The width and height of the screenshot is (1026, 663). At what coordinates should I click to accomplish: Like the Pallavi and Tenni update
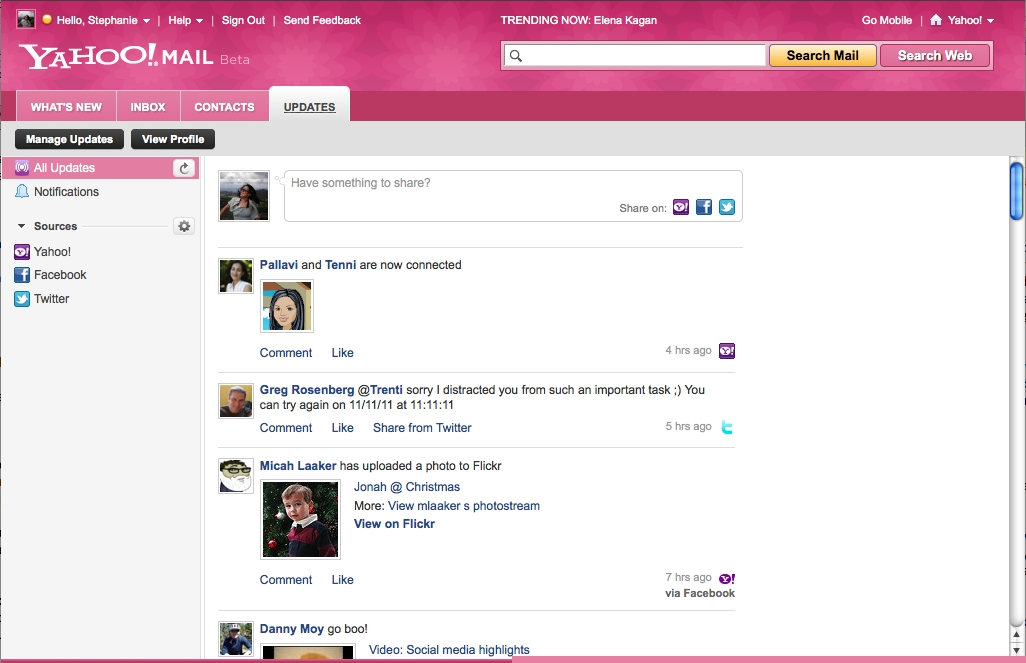[x=342, y=353]
